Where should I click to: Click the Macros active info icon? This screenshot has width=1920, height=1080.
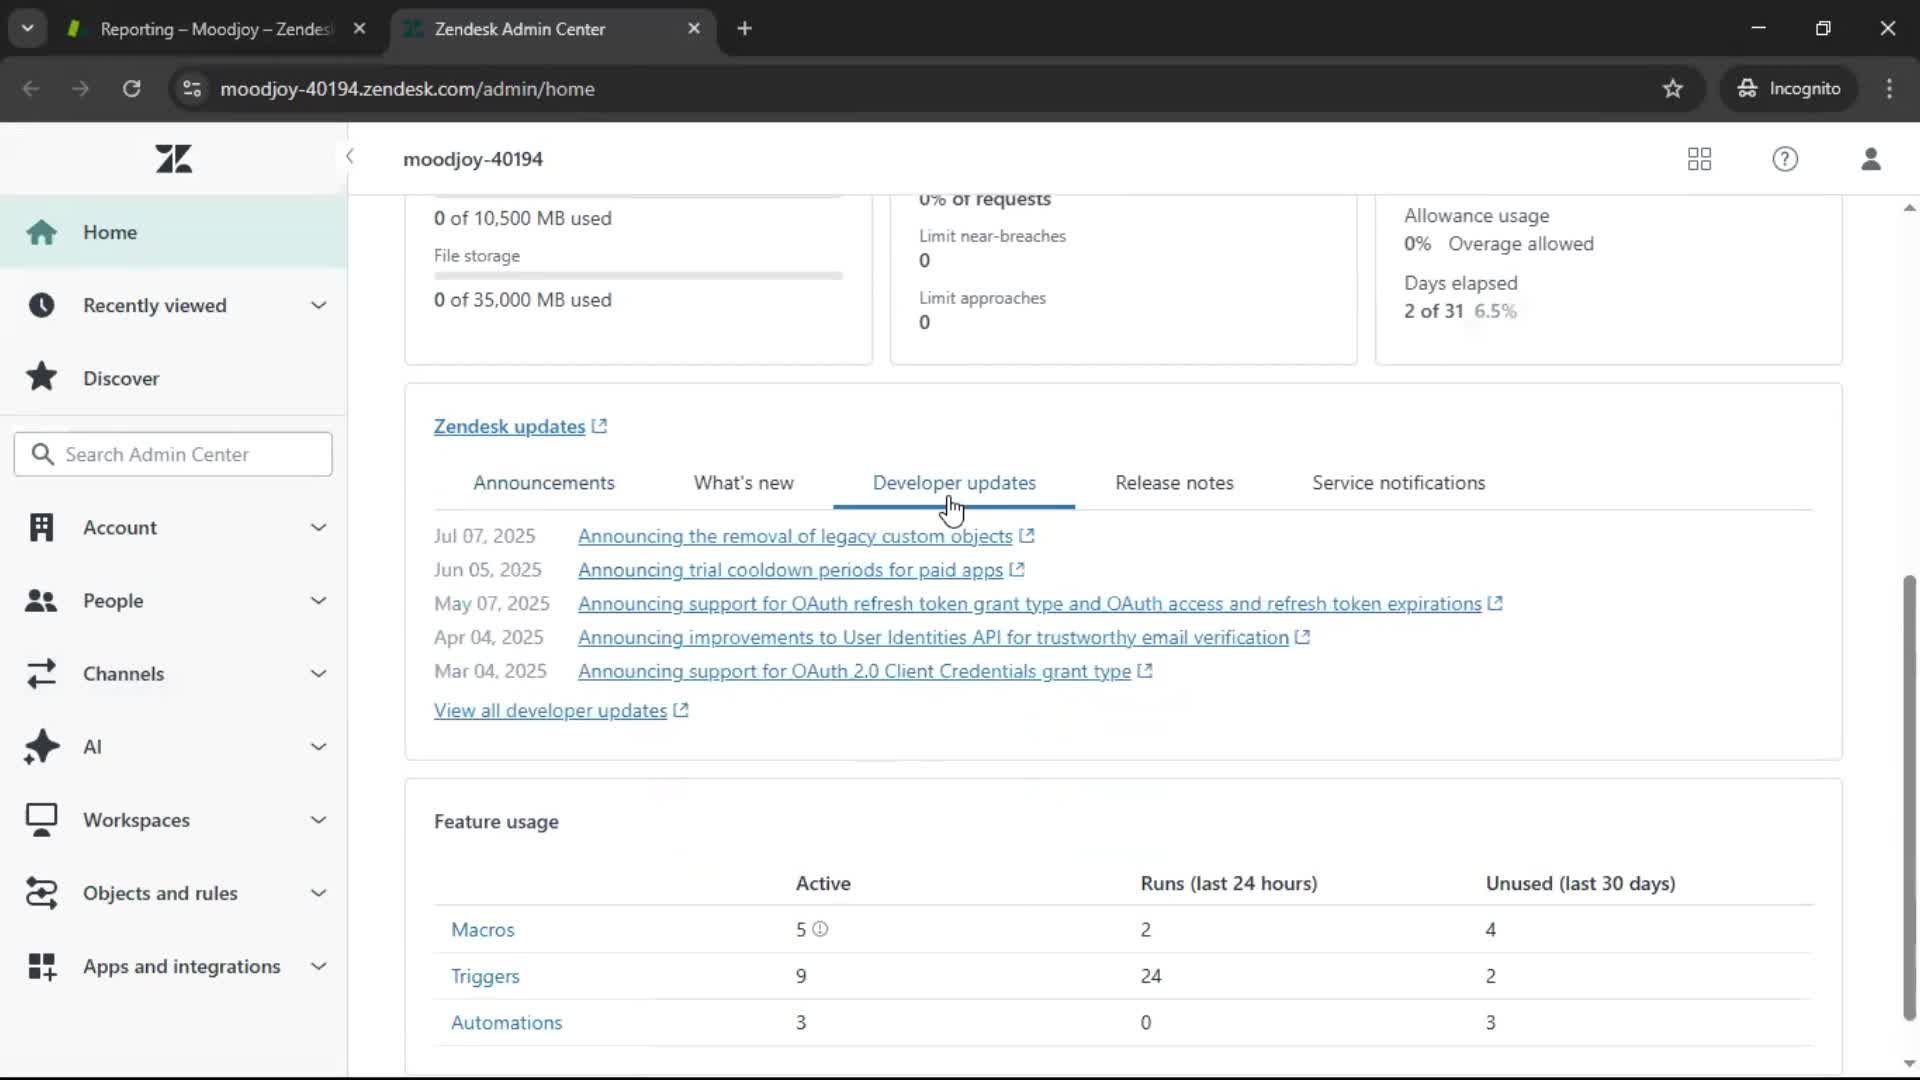[x=820, y=929]
